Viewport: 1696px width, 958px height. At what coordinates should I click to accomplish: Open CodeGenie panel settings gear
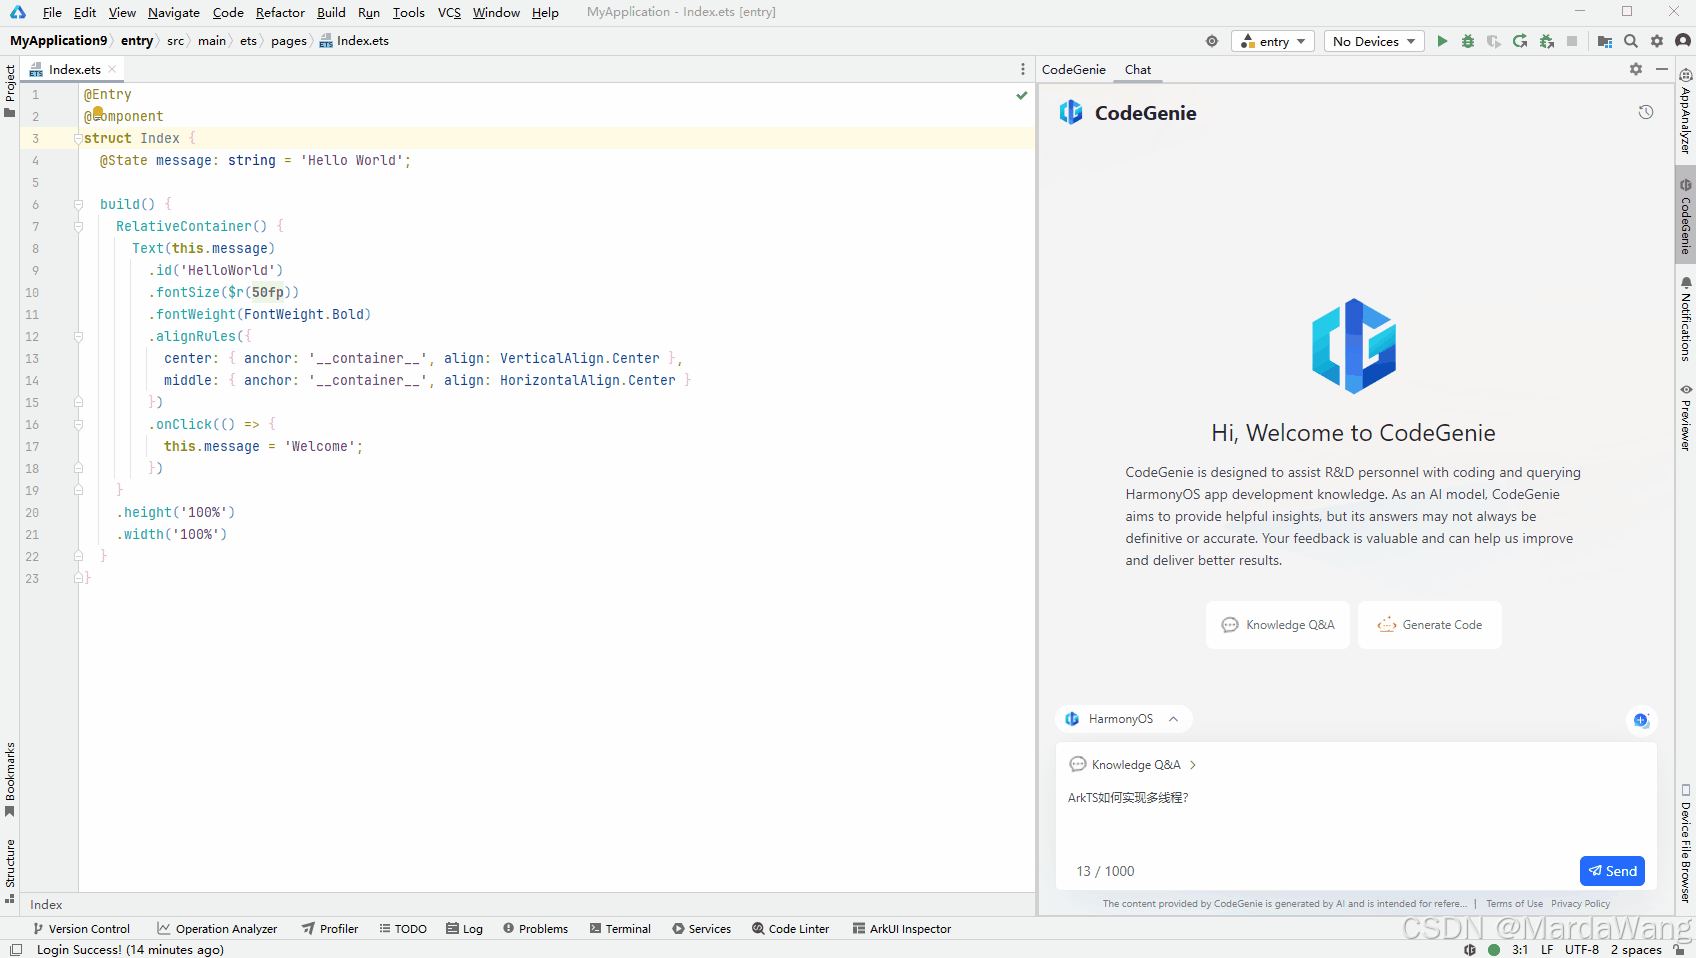tap(1636, 69)
